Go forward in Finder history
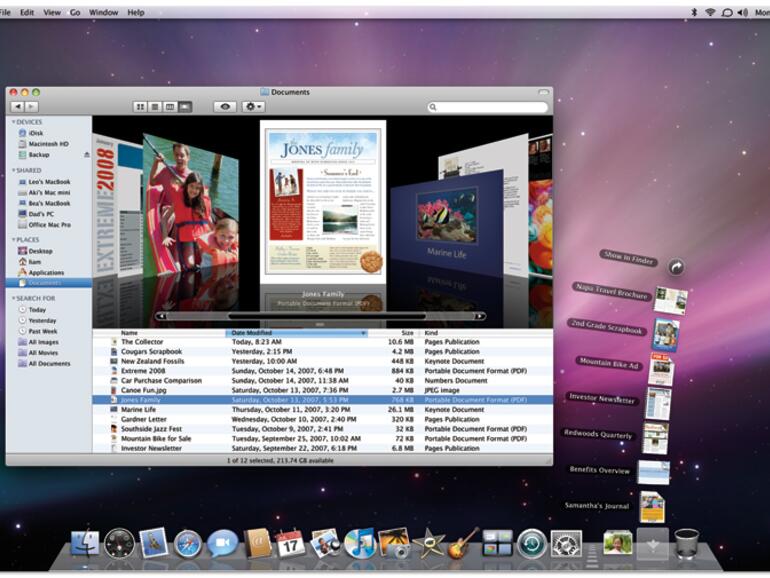The image size is (770, 578). (31, 107)
